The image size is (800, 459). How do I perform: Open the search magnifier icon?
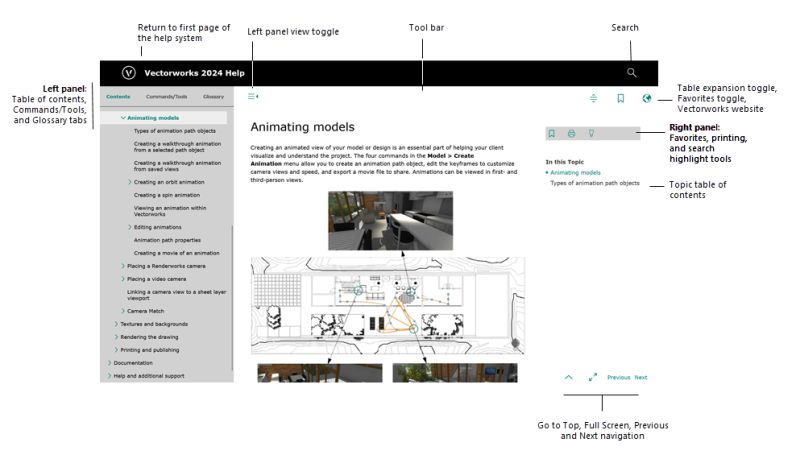tap(631, 73)
